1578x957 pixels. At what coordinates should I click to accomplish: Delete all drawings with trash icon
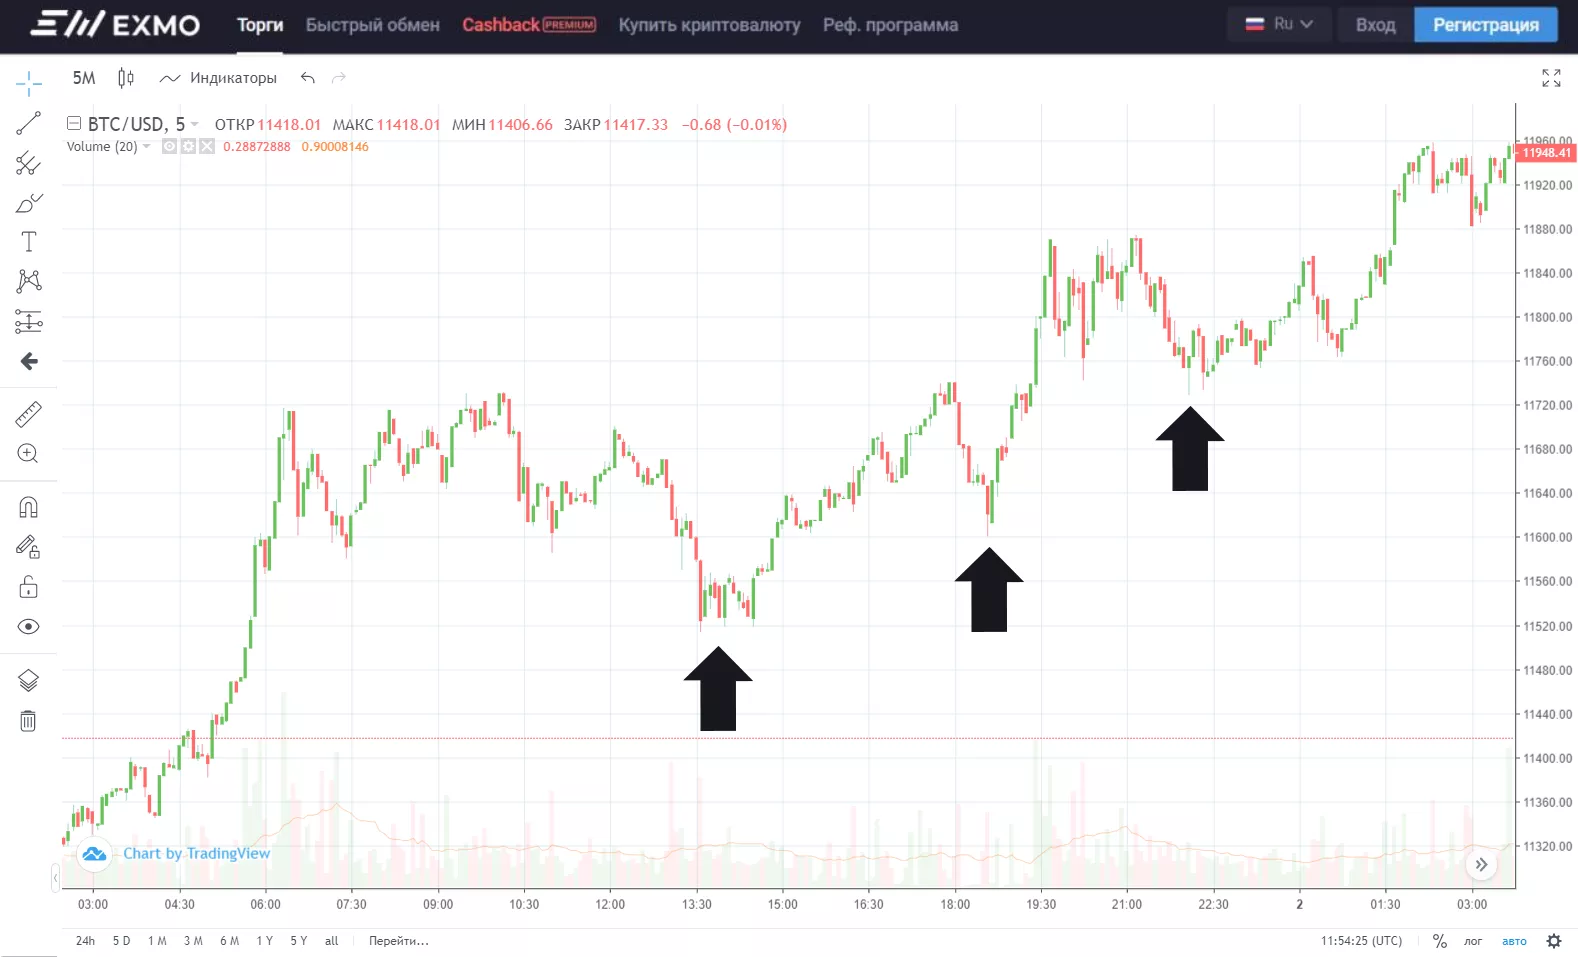tap(28, 721)
